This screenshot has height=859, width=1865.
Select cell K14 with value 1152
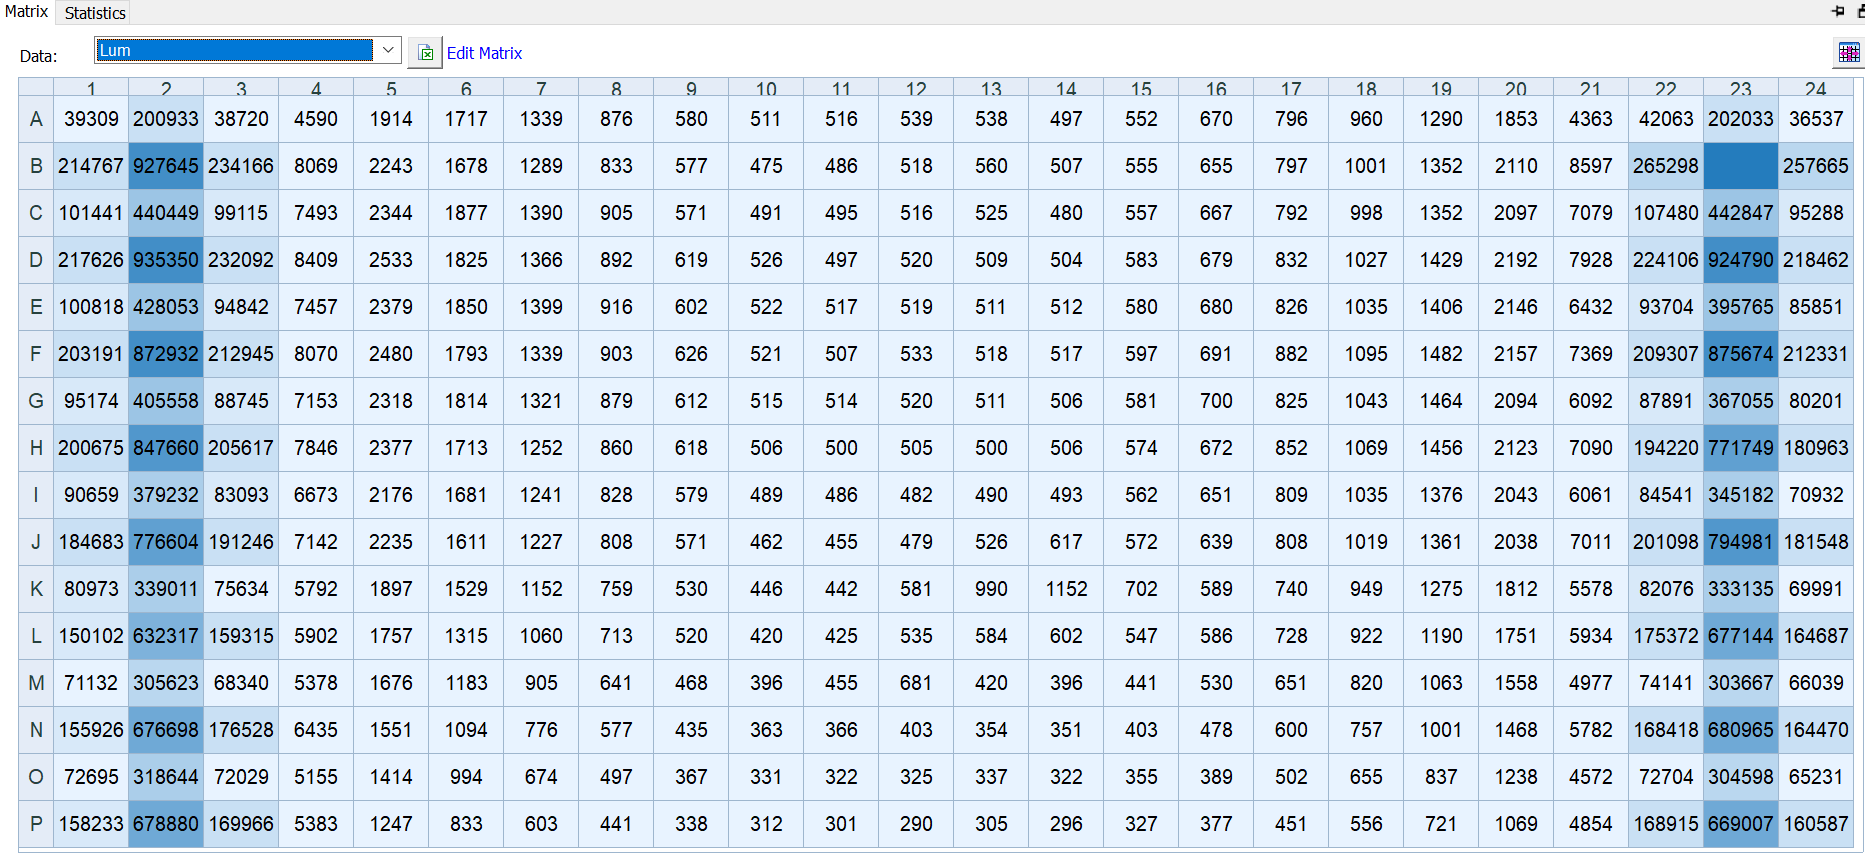(1066, 589)
